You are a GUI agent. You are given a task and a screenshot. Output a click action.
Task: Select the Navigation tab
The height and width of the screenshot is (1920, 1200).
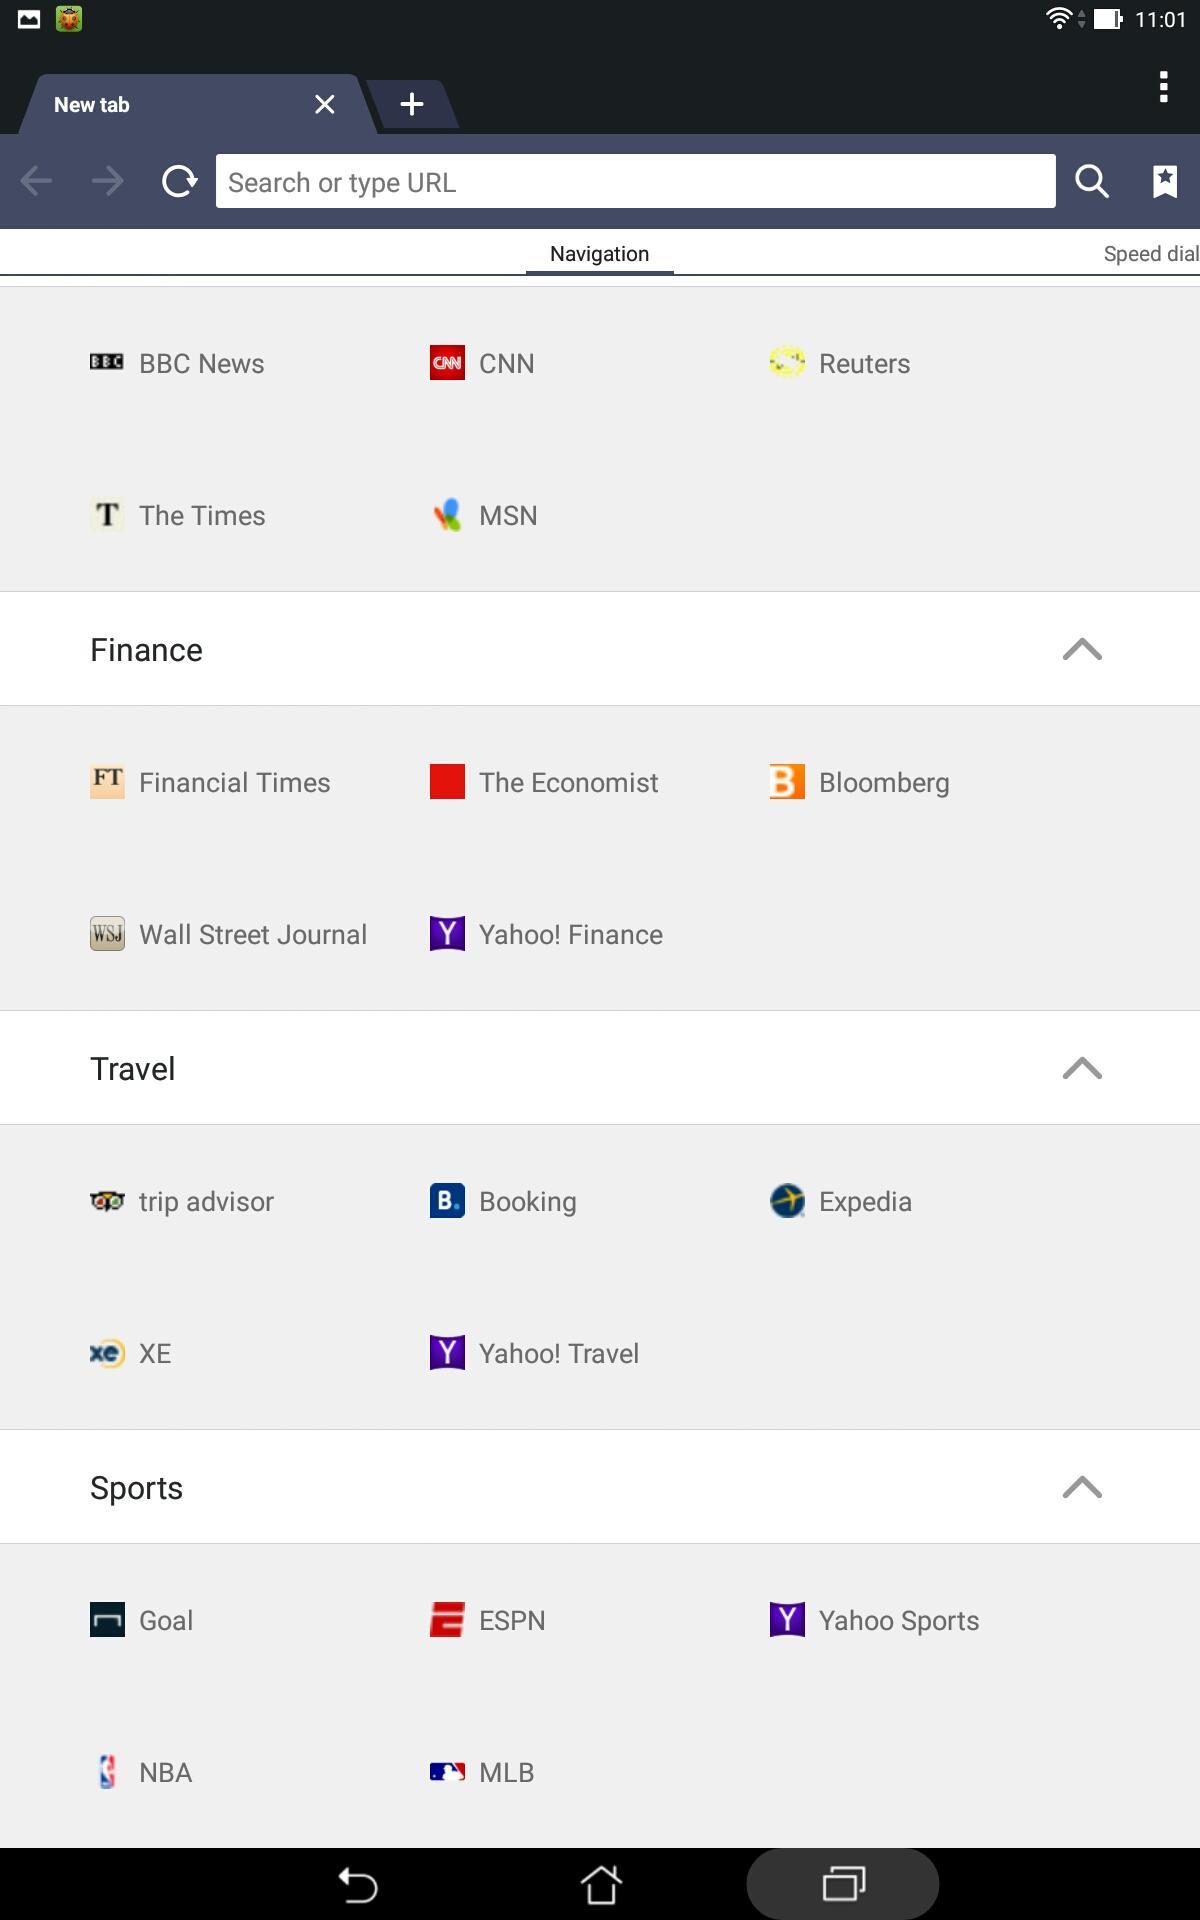pyautogui.click(x=600, y=254)
